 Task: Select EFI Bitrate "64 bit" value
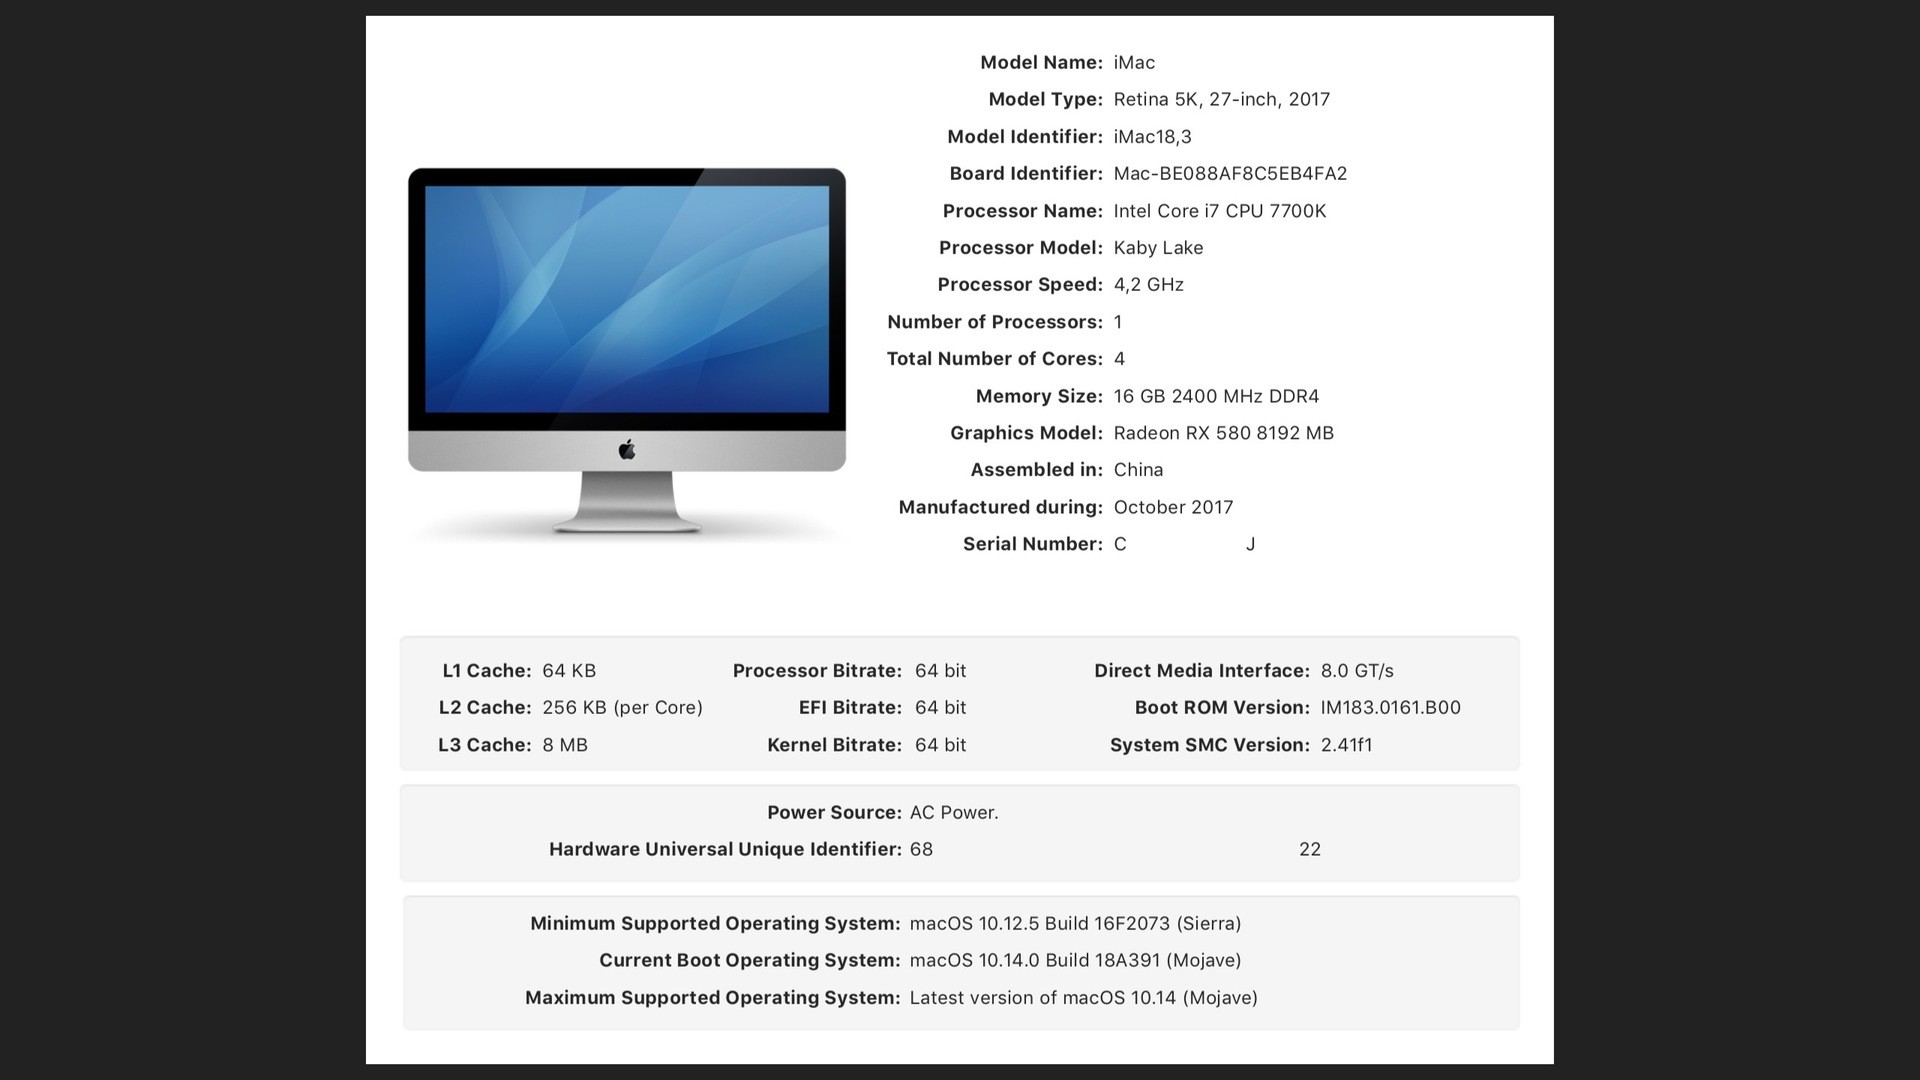coord(940,708)
